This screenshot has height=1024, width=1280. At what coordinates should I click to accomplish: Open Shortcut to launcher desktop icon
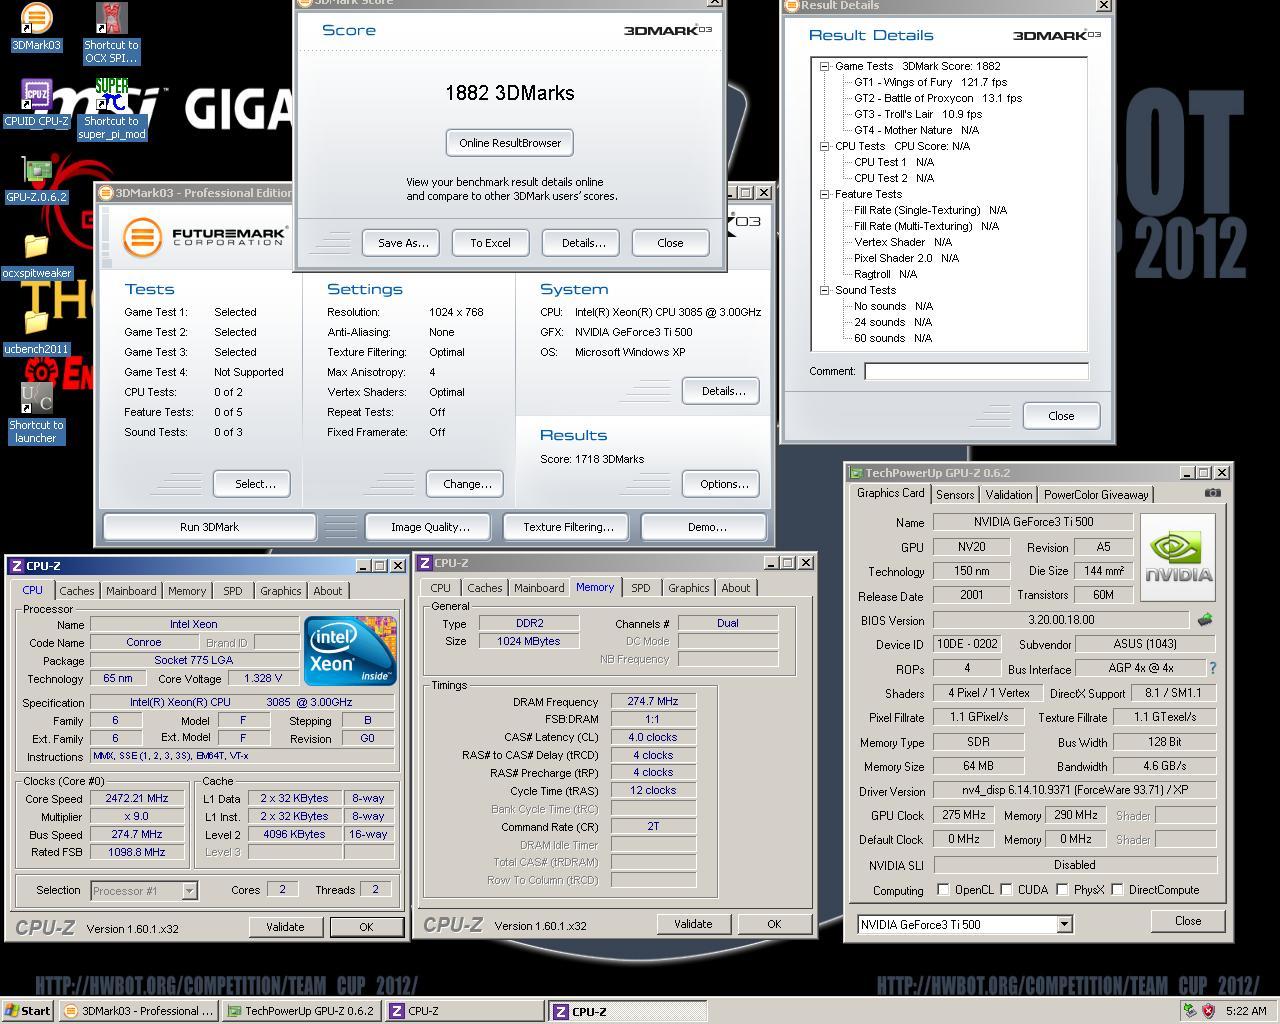point(36,414)
